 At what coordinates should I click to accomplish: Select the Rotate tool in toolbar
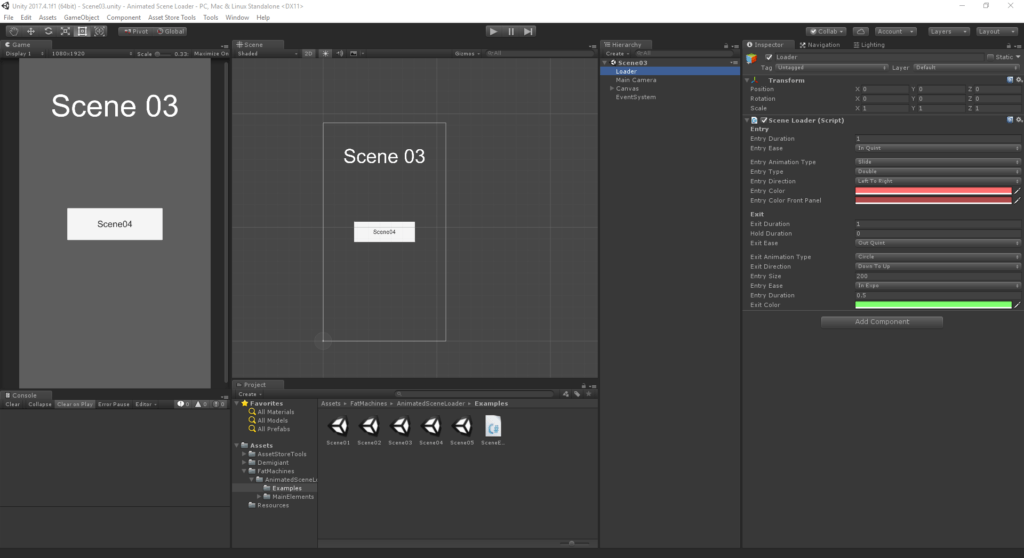click(x=48, y=31)
